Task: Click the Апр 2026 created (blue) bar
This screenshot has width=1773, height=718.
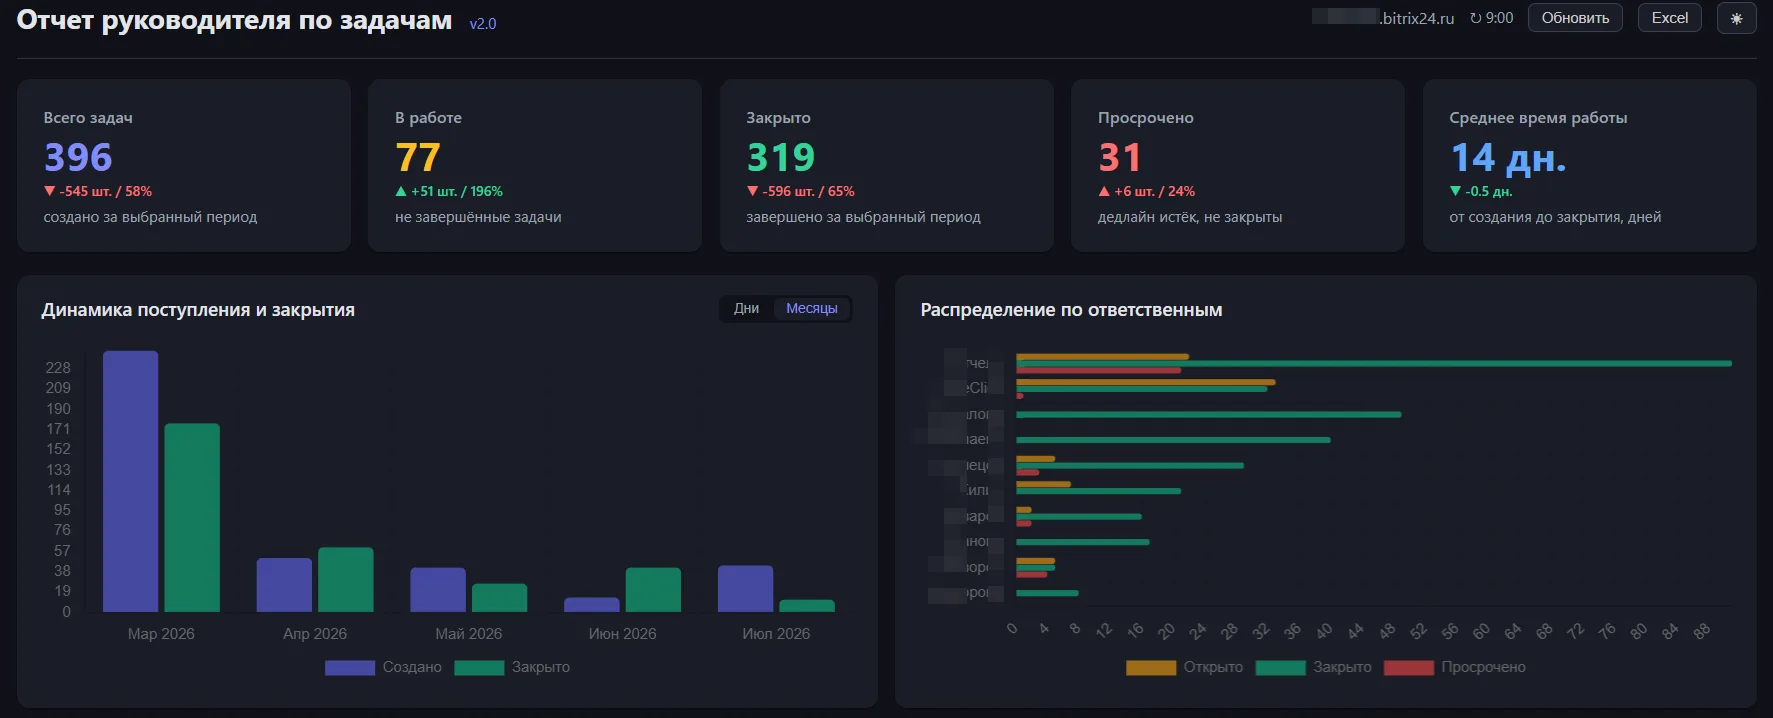Action: tap(284, 585)
